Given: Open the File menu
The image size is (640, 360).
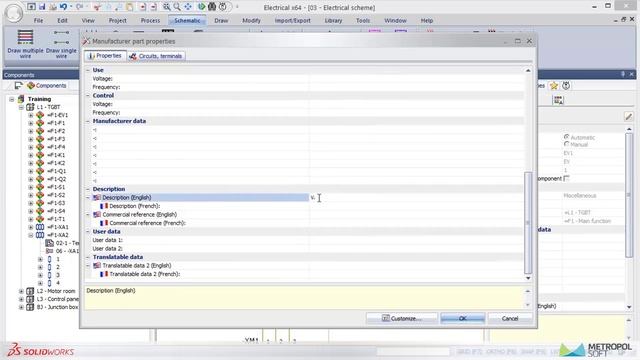Looking at the screenshot, I should point(38,20).
